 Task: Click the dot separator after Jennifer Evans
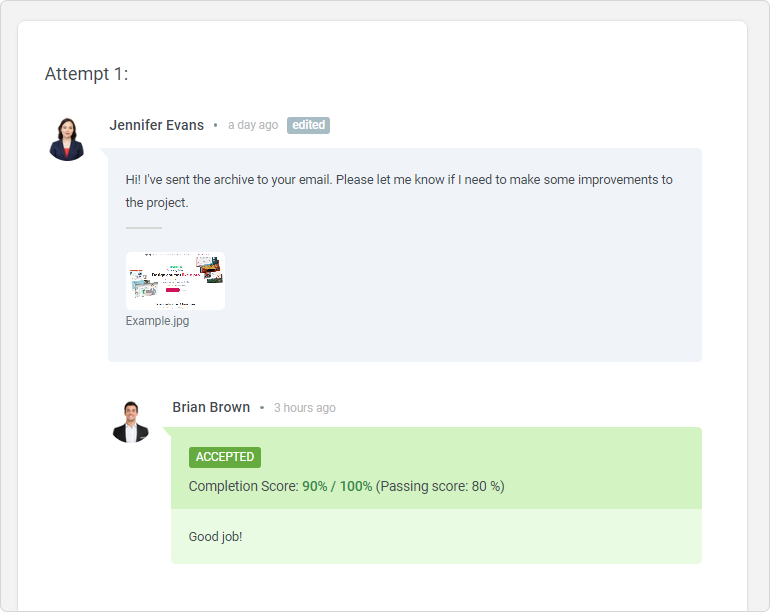pyautogui.click(x=216, y=125)
